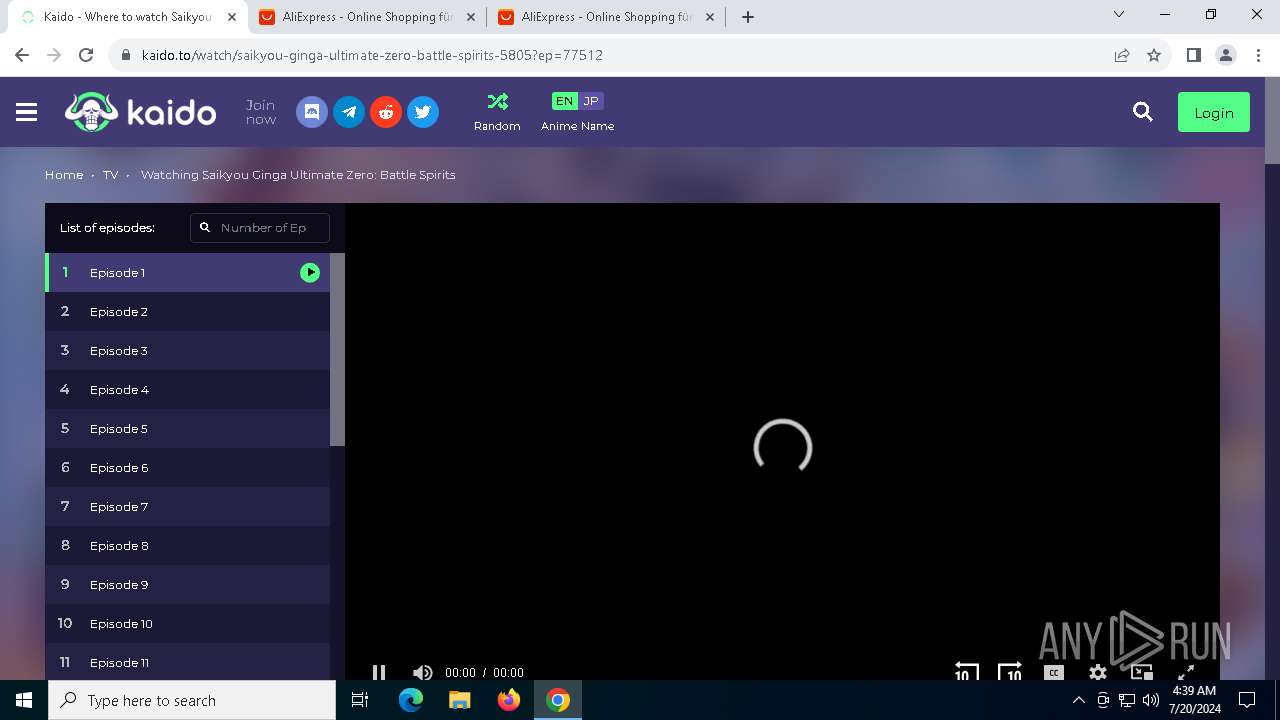Select Episode 5 in the list
The width and height of the screenshot is (1280, 720).
coord(187,429)
